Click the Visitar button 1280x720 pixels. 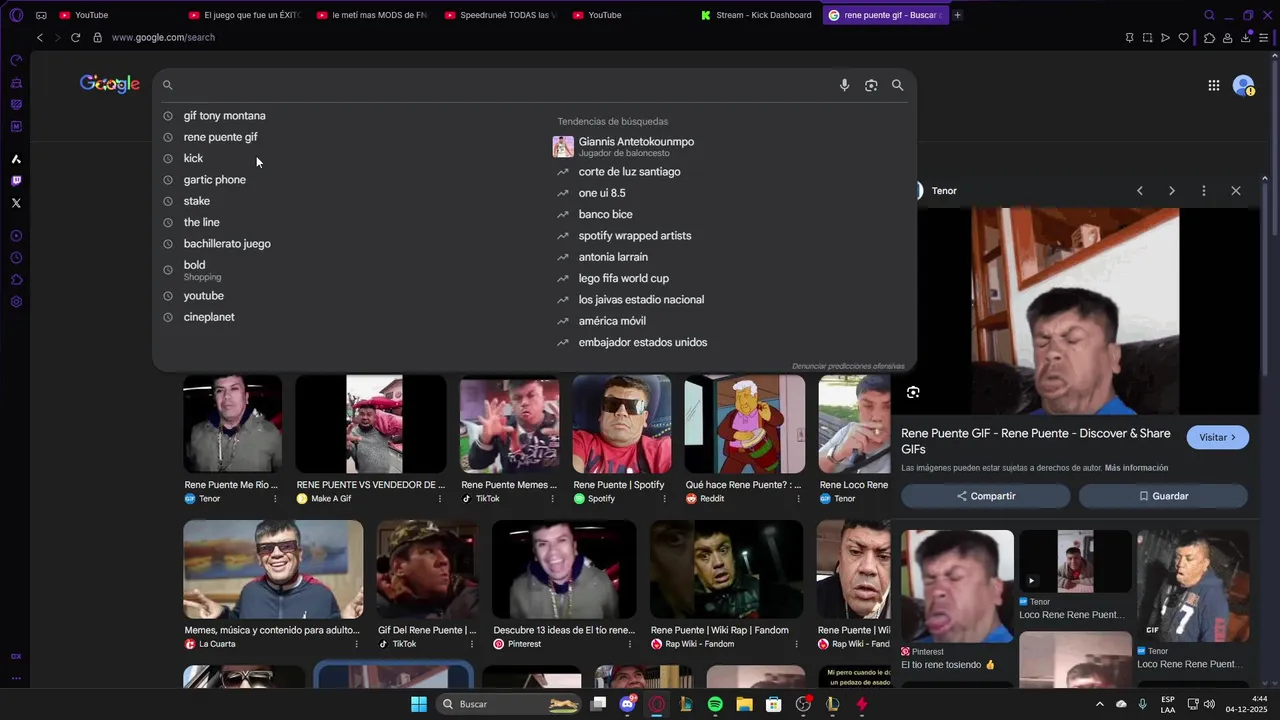point(1217,437)
